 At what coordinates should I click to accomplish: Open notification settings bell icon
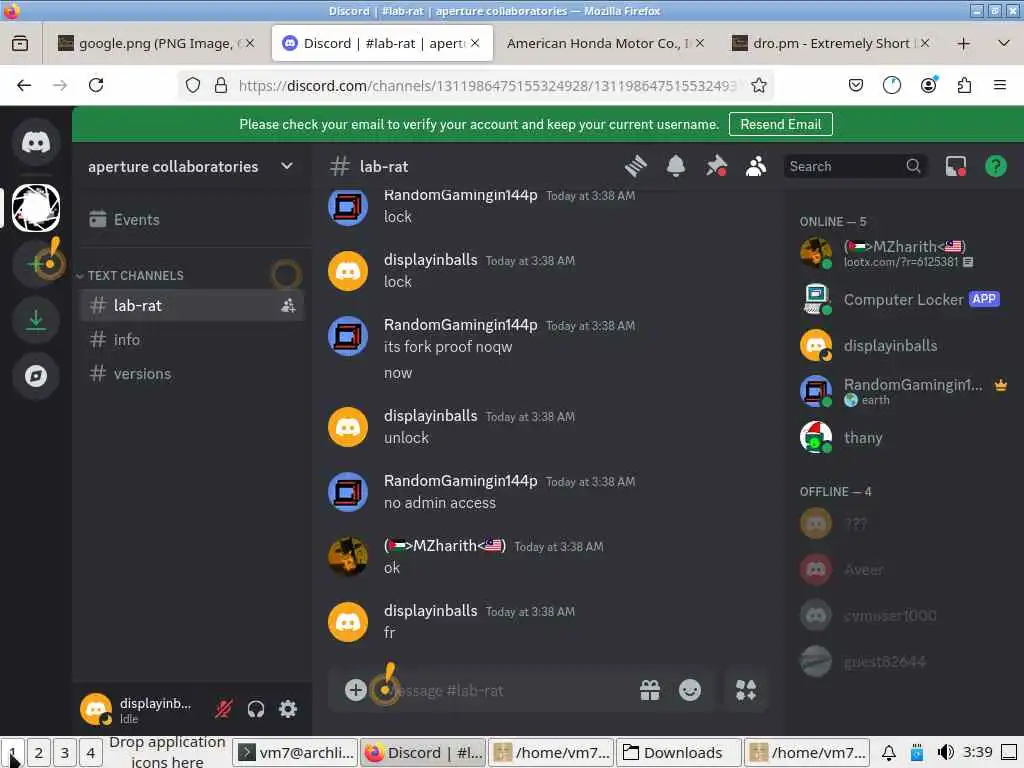click(x=675, y=167)
